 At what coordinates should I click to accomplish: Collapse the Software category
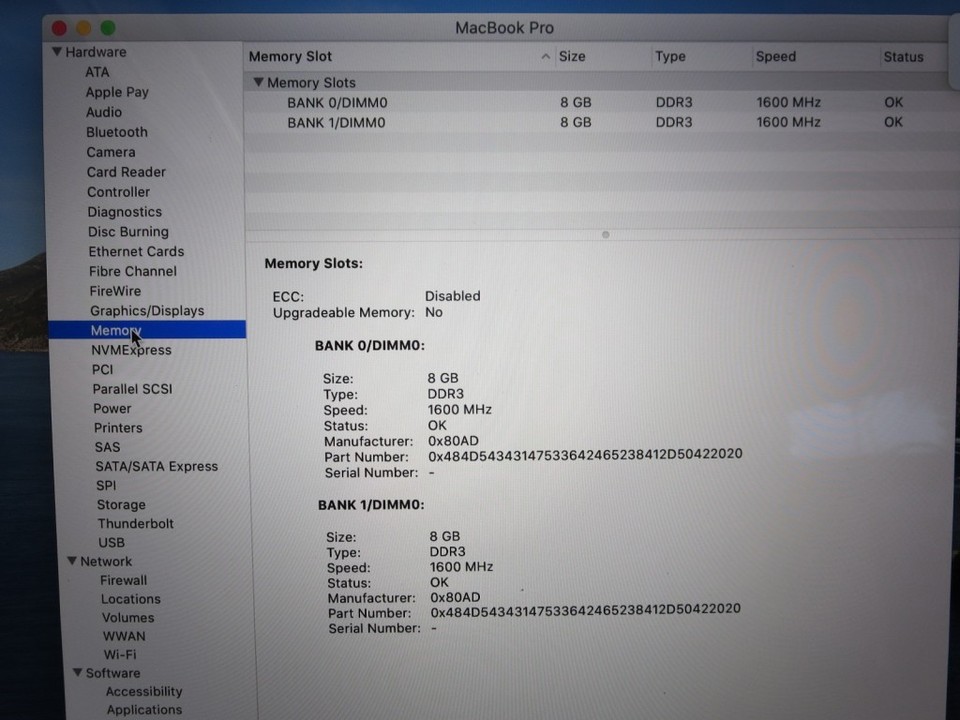(76, 673)
